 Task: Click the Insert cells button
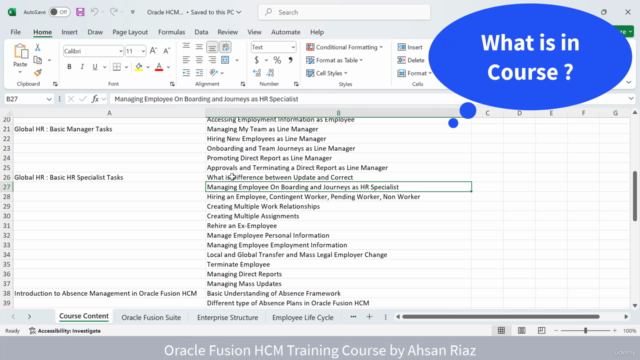tap(410, 47)
